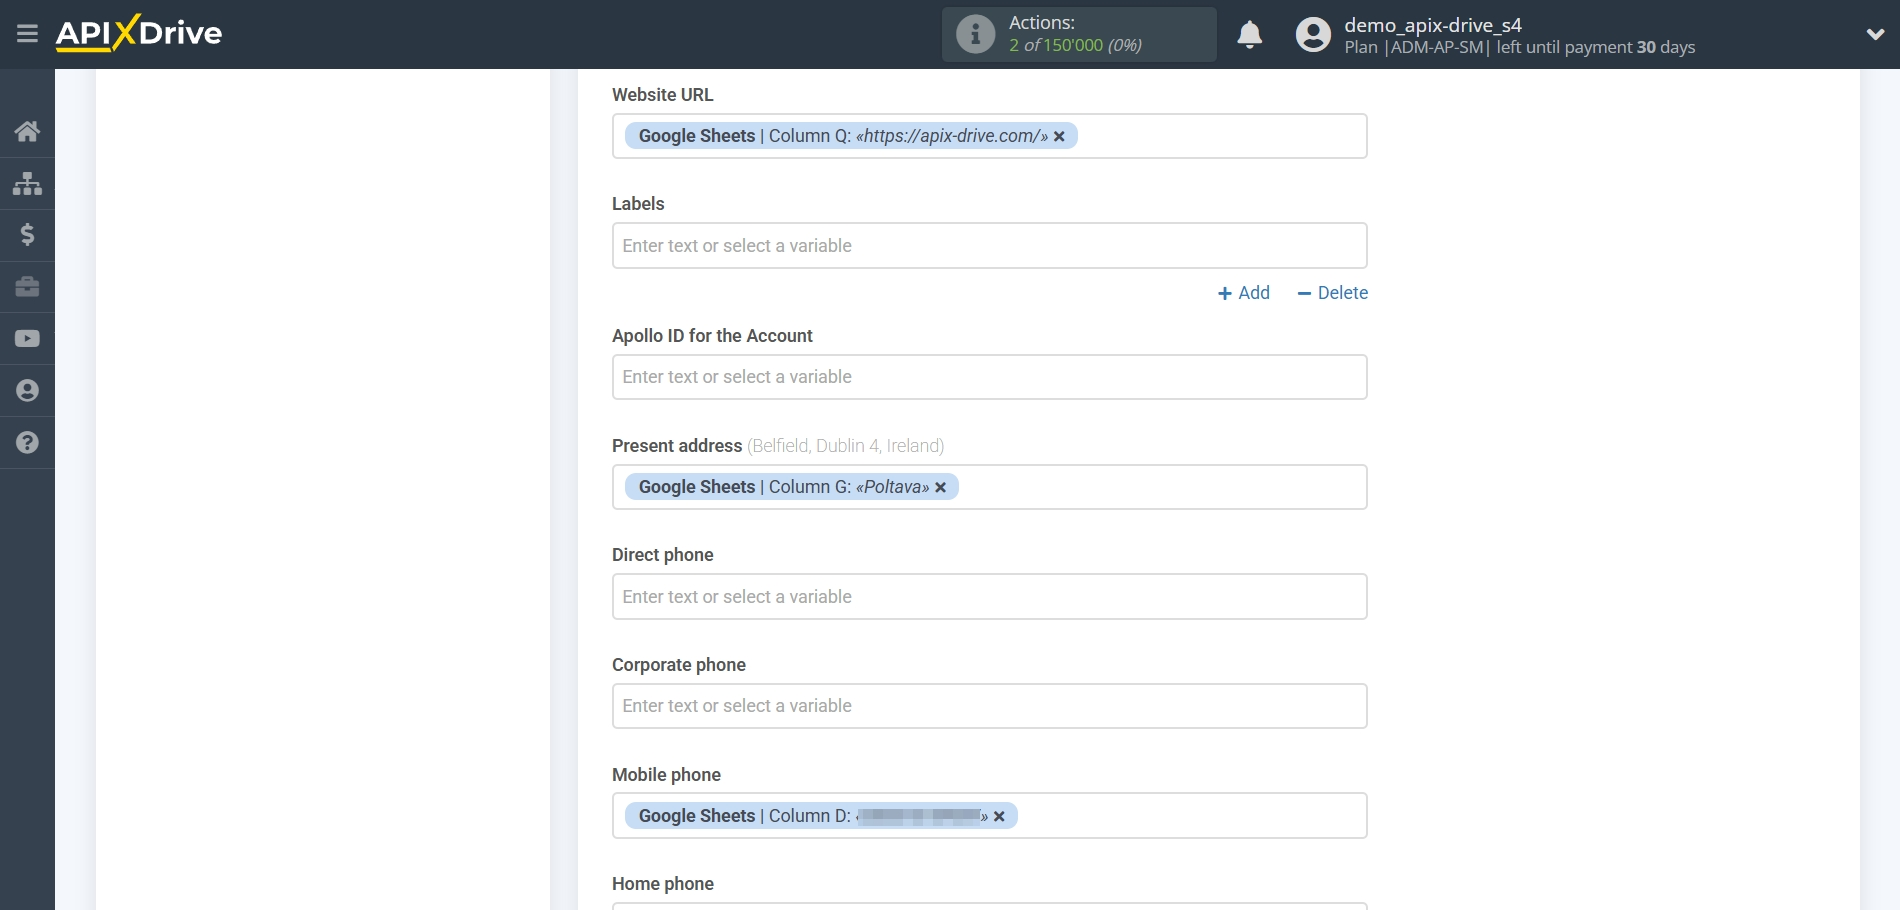Click the Labels input field
The image size is (1900, 910).
coord(989,245)
